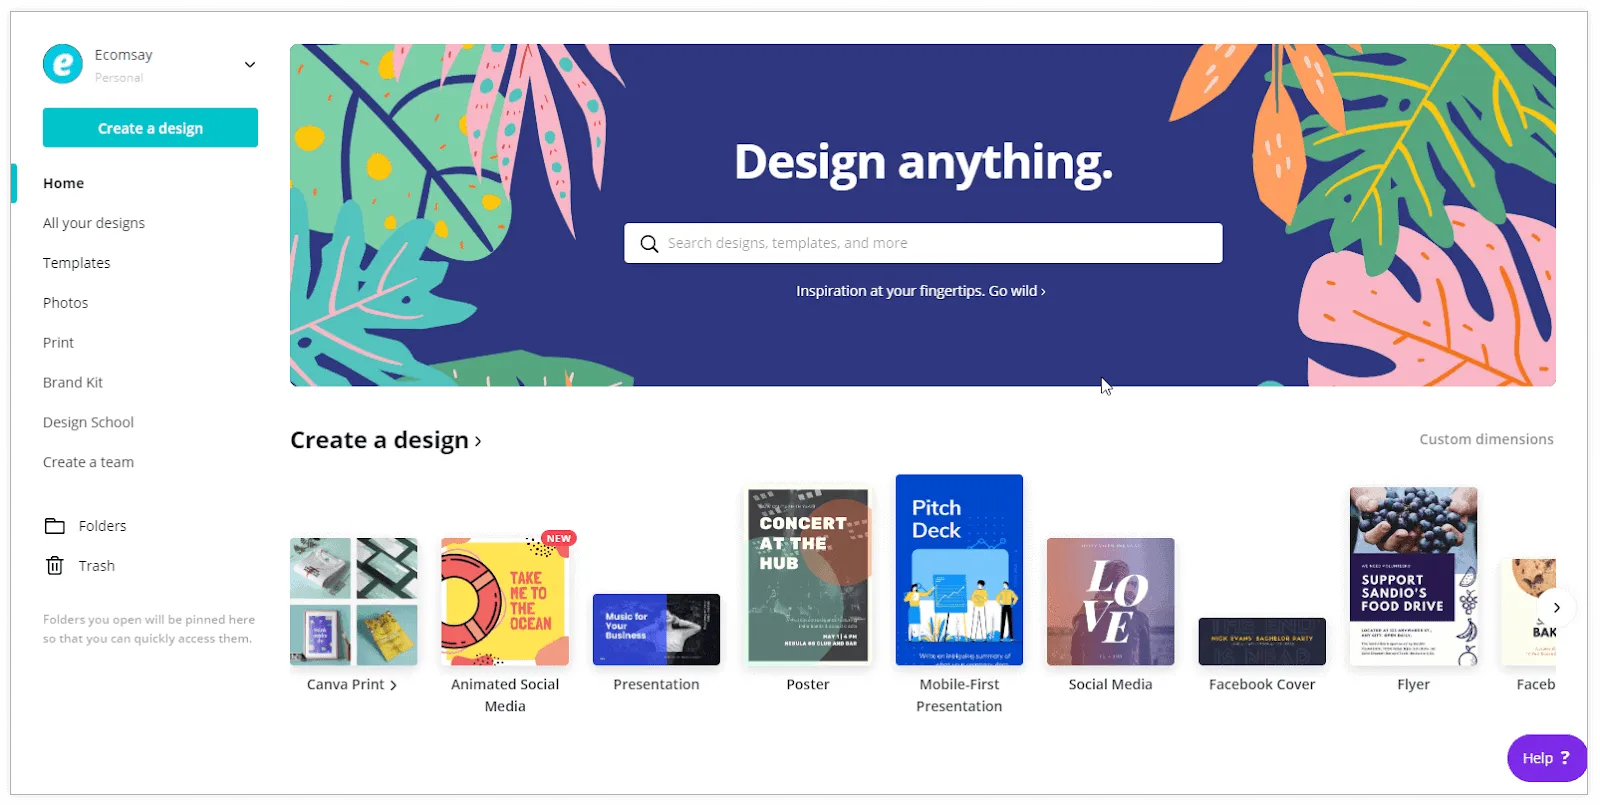The image size is (1600, 805).
Task: Click Inspiration at your fingertips Go wild link
Action: click(921, 291)
